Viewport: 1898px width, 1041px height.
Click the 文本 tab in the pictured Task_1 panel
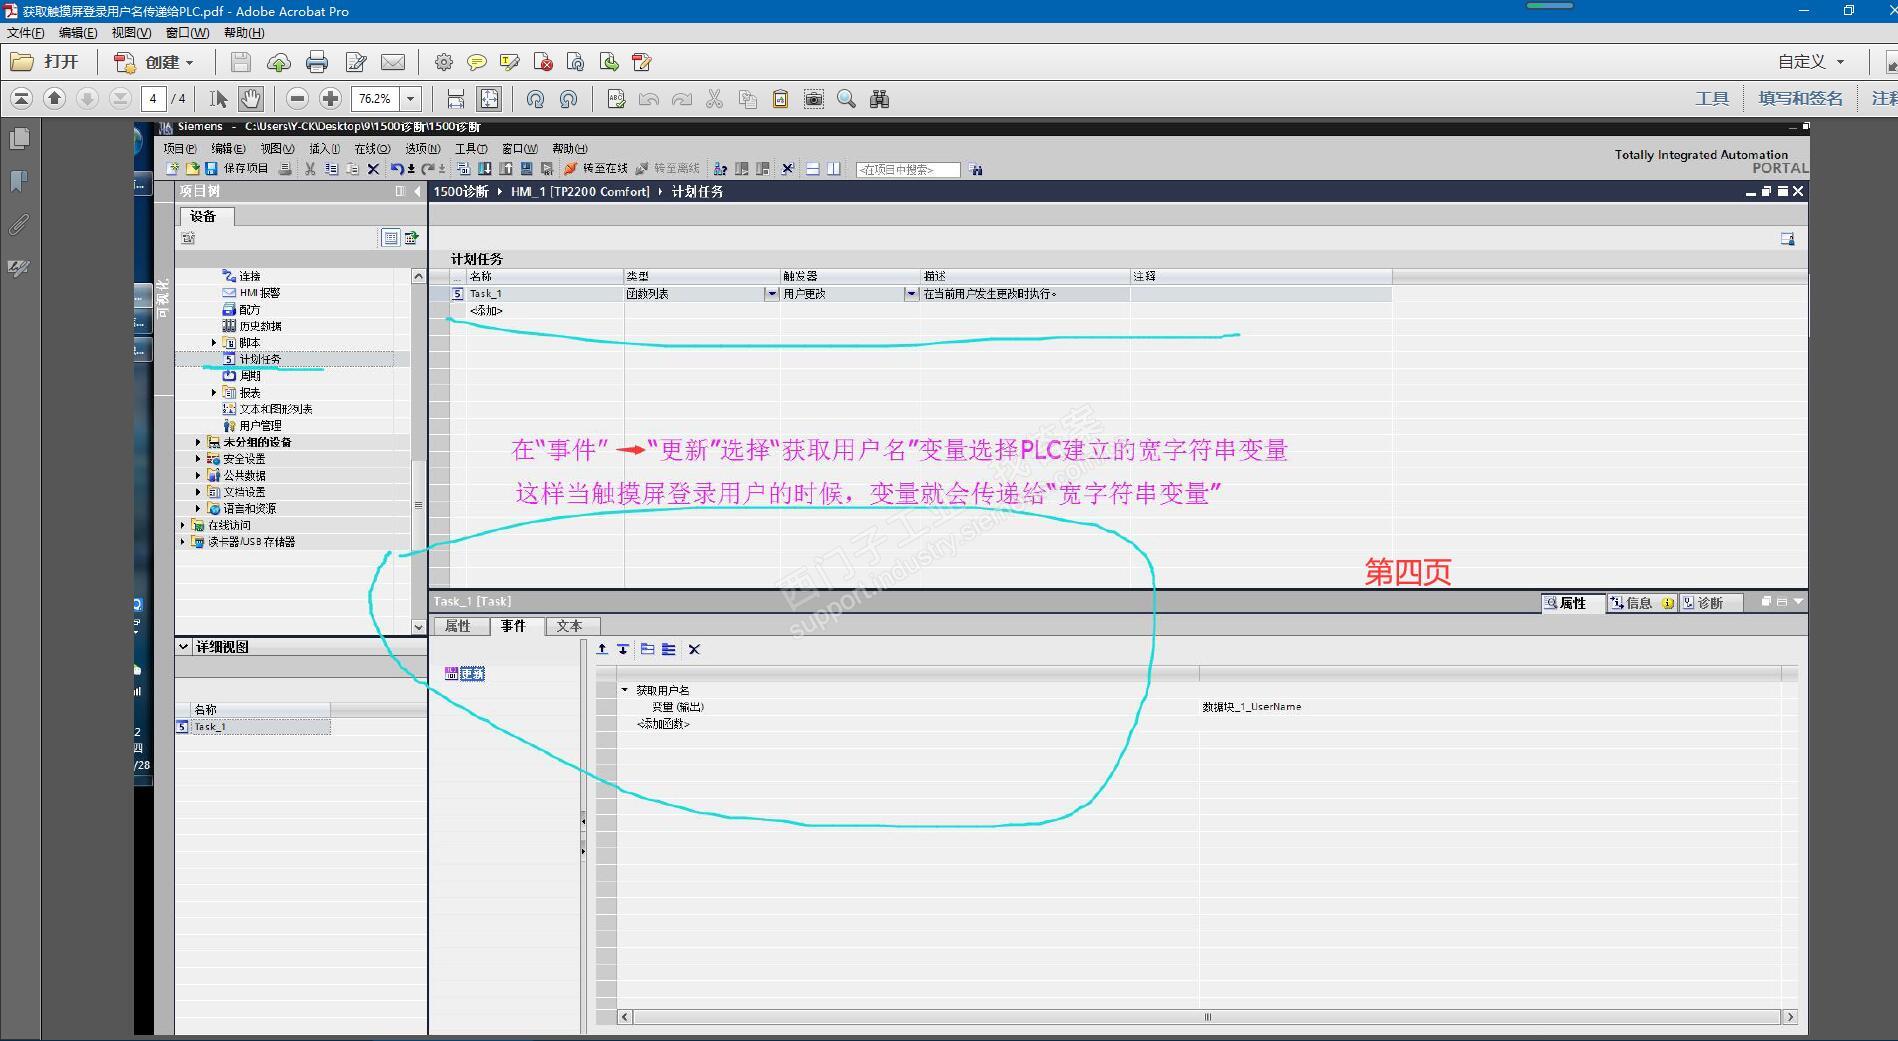[x=570, y=626]
